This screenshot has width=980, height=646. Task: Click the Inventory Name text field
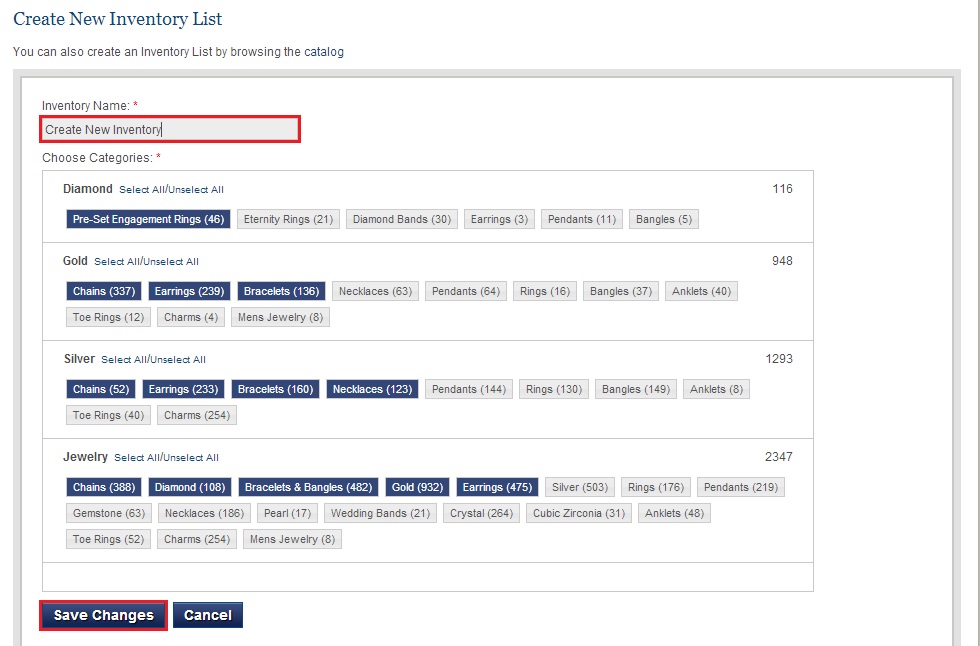pyautogui.click(x=170, y=129)
